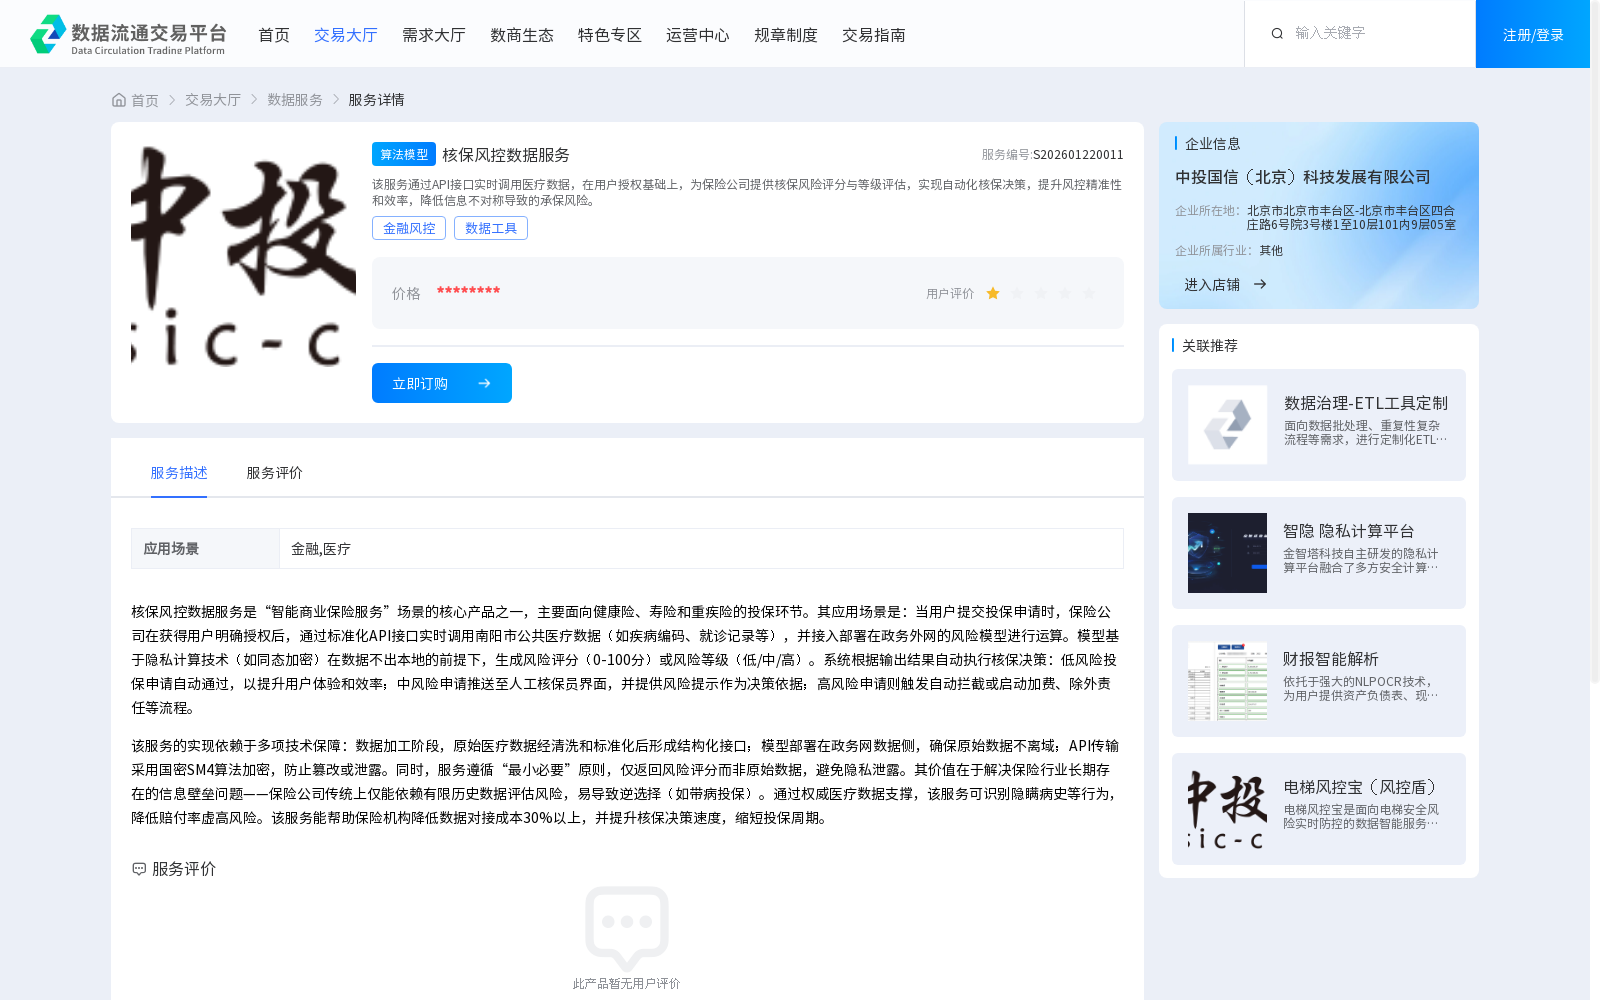This screenshot has height=1000, width=1600.
Task: Click the 金融,医疗 application scenario cell
Action: 701,549
